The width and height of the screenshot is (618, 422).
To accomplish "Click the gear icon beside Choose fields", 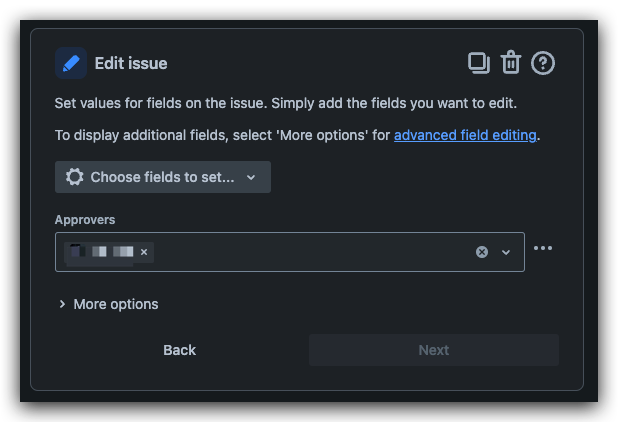I will point(74,177).
